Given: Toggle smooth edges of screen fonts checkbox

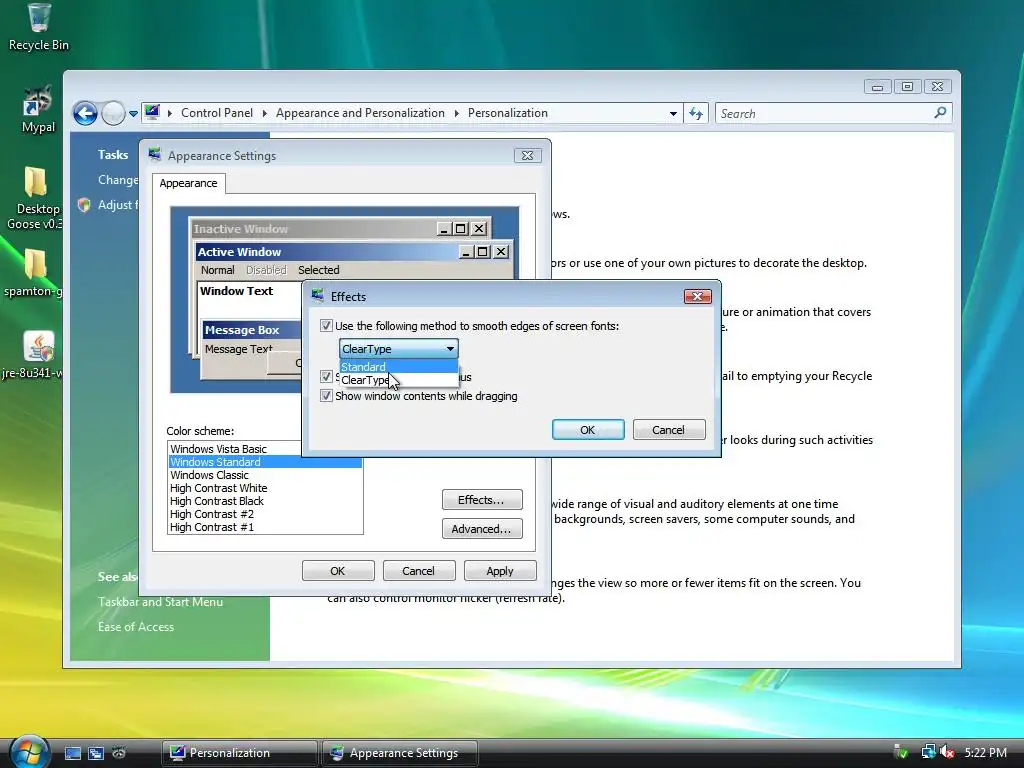Looking at the screenshot, I should coord(326,325).
